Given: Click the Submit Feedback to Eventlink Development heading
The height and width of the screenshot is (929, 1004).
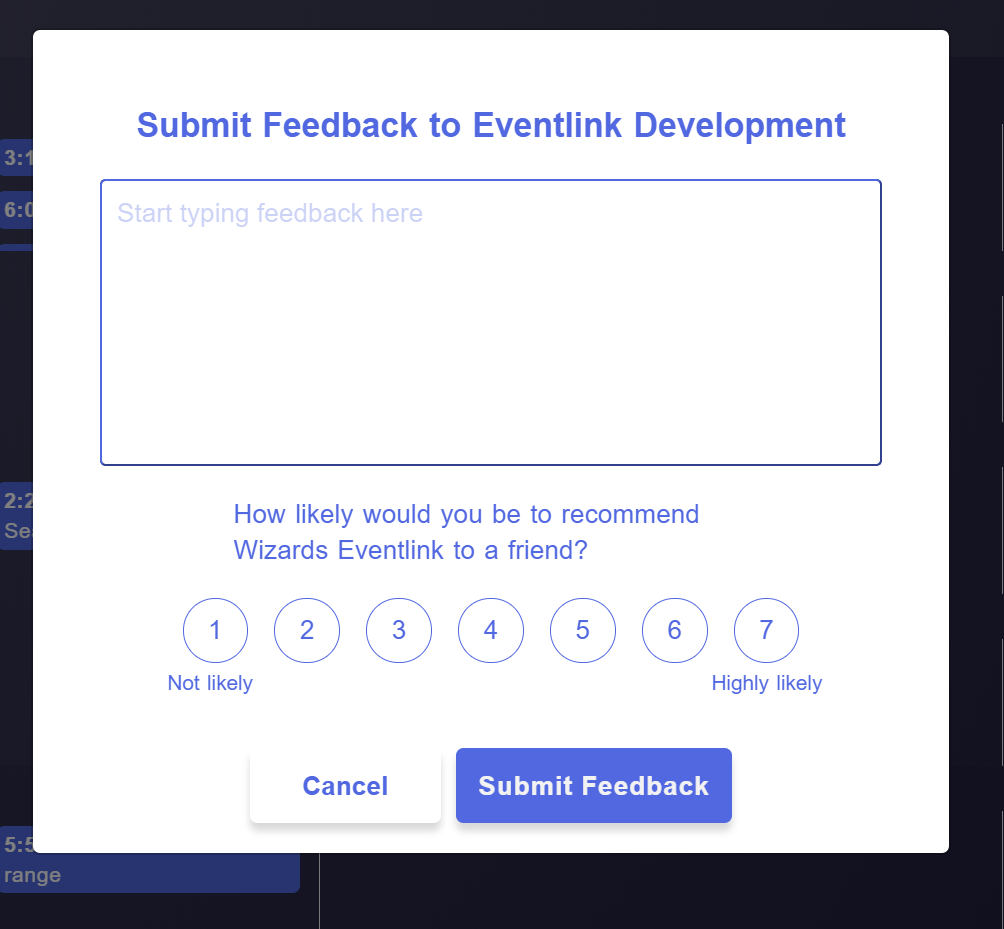Looking at the screenshot, I should [491, 125].
